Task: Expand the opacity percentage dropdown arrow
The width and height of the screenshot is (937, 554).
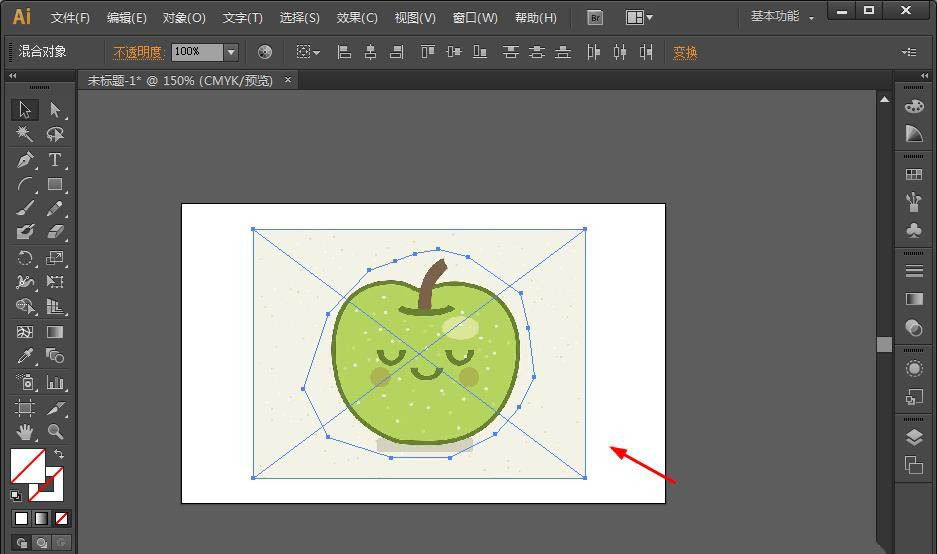Action: (x=231, y=52)
